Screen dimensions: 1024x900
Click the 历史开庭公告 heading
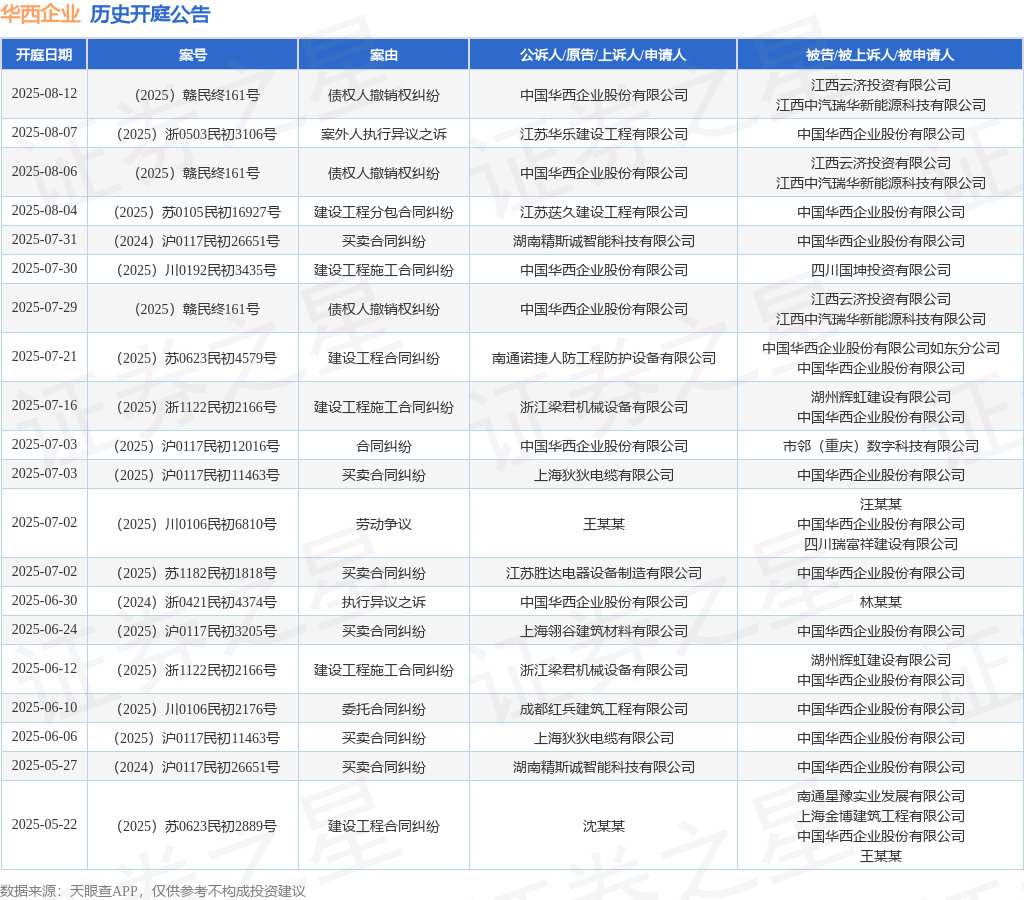[x=150, y=14]
